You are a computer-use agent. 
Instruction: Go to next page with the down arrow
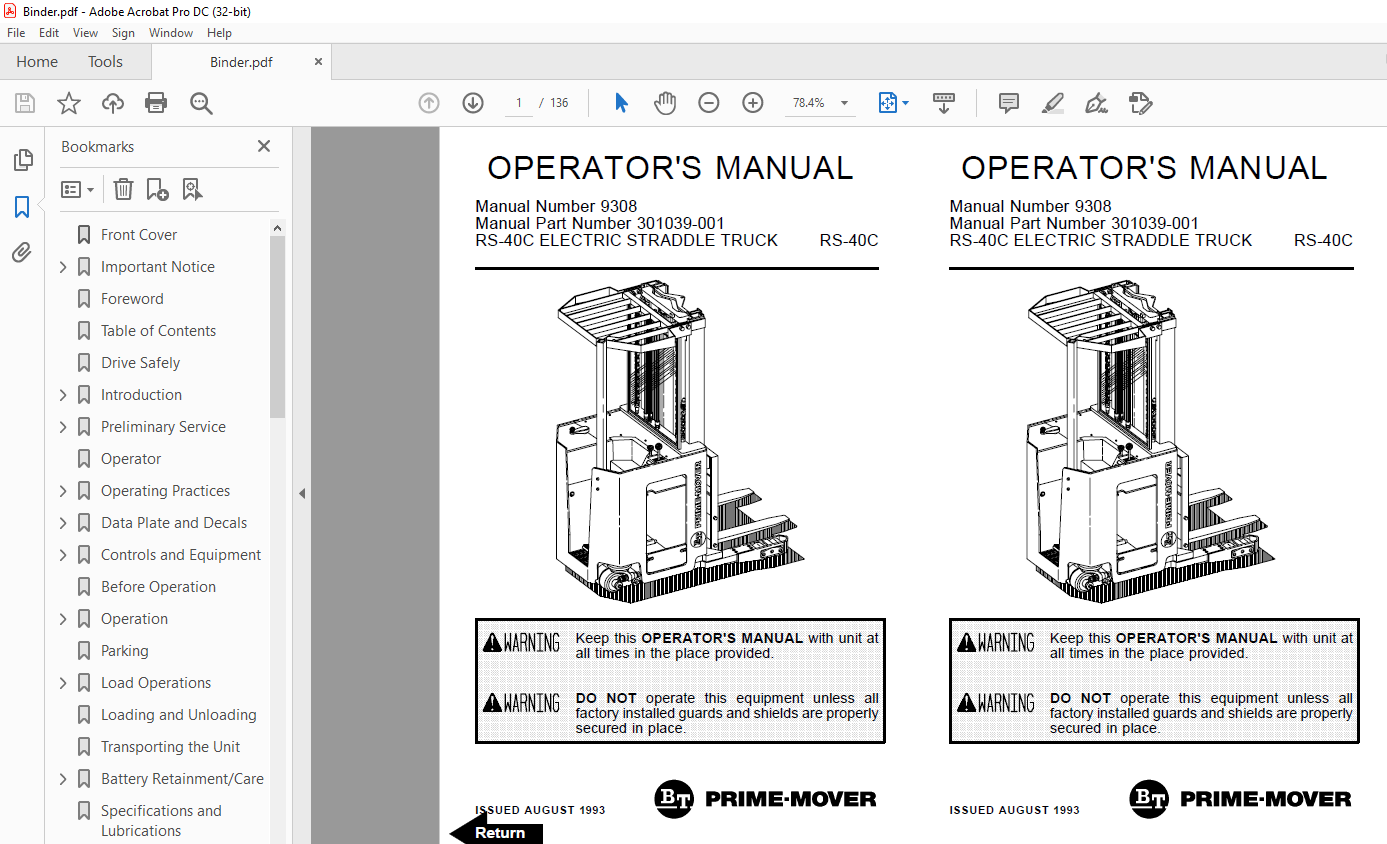click(473, 103)
